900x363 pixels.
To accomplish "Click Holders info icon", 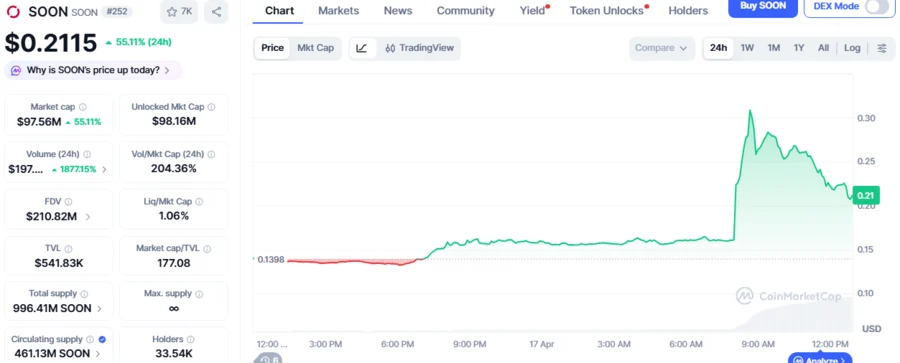I will tap(190, 339).
